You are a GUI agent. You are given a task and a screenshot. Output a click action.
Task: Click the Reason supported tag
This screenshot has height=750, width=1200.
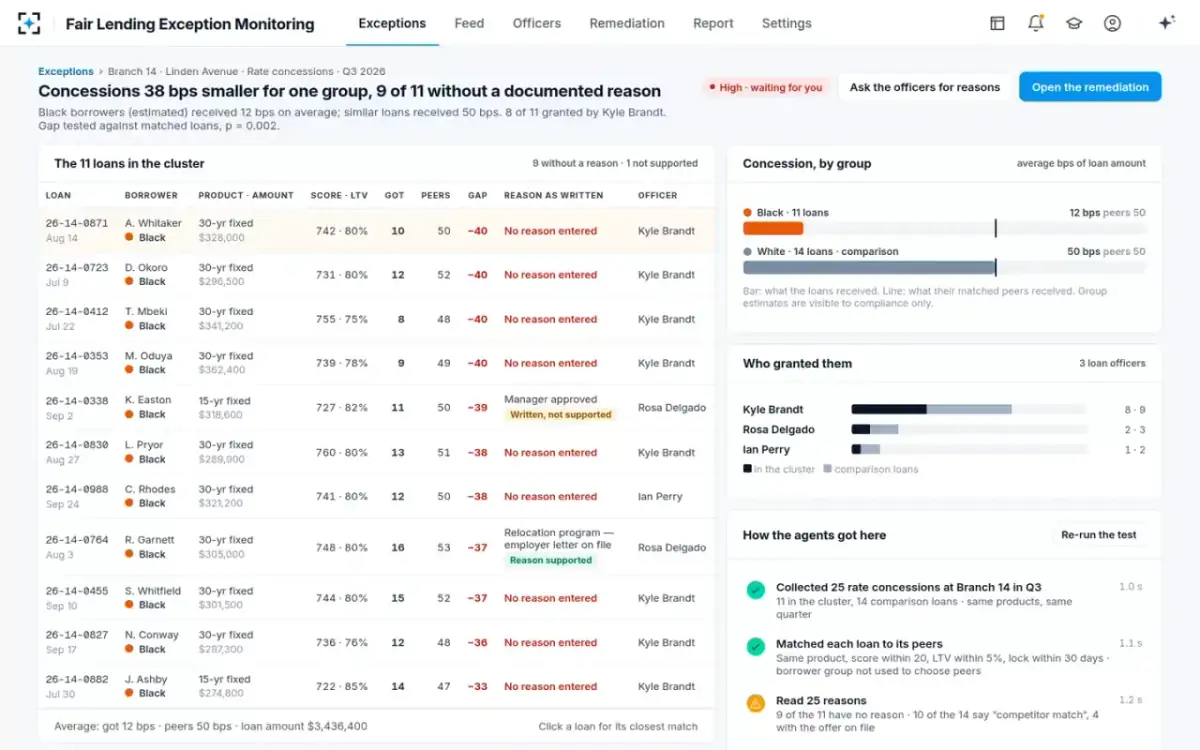551,561
